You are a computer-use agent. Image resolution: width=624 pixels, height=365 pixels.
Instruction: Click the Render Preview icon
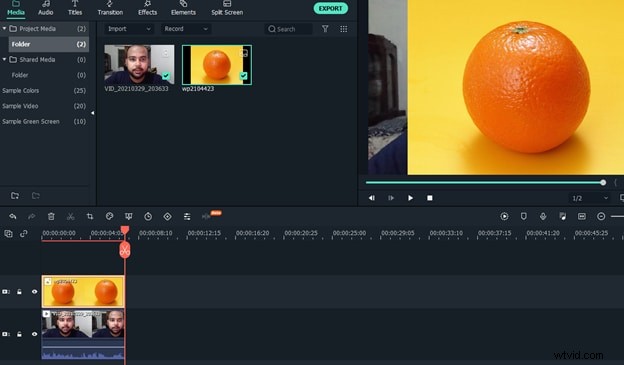click(x=504, y=216)
